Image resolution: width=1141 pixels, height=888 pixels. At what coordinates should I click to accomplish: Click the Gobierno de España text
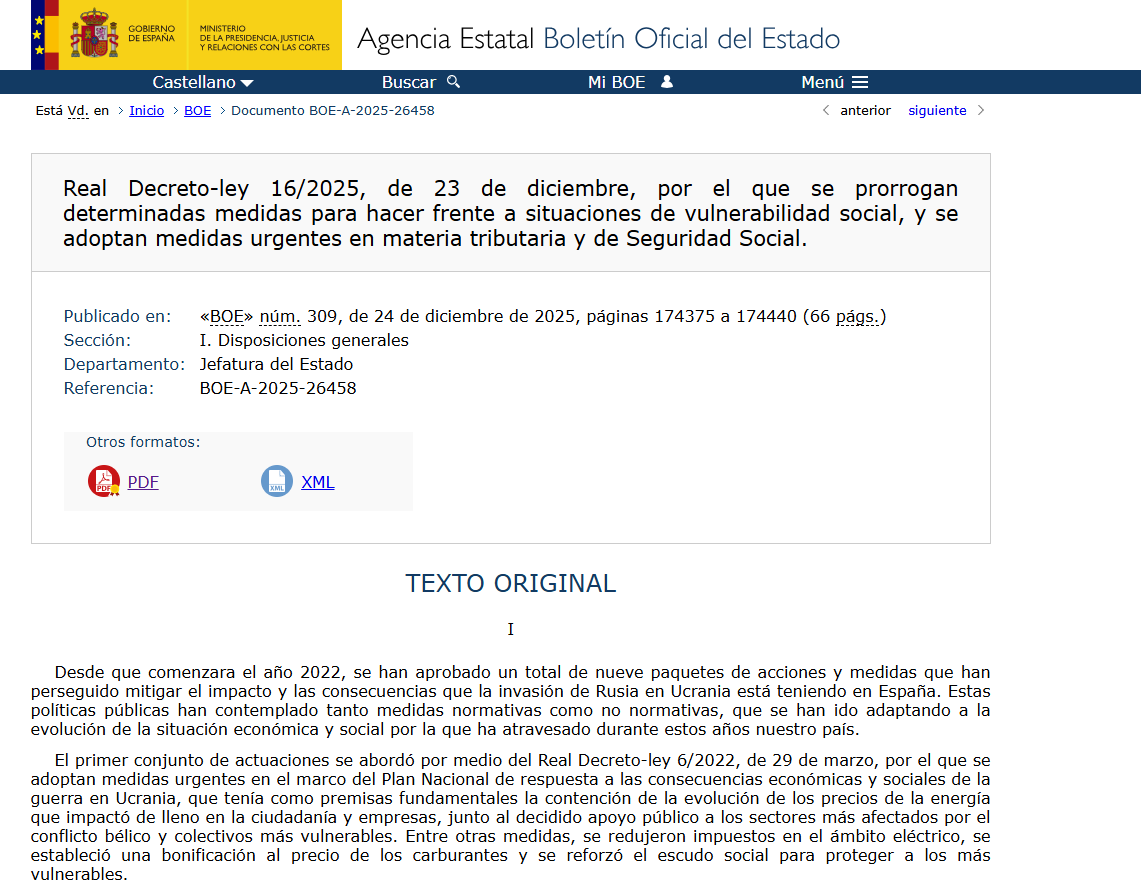click(151, 33)
